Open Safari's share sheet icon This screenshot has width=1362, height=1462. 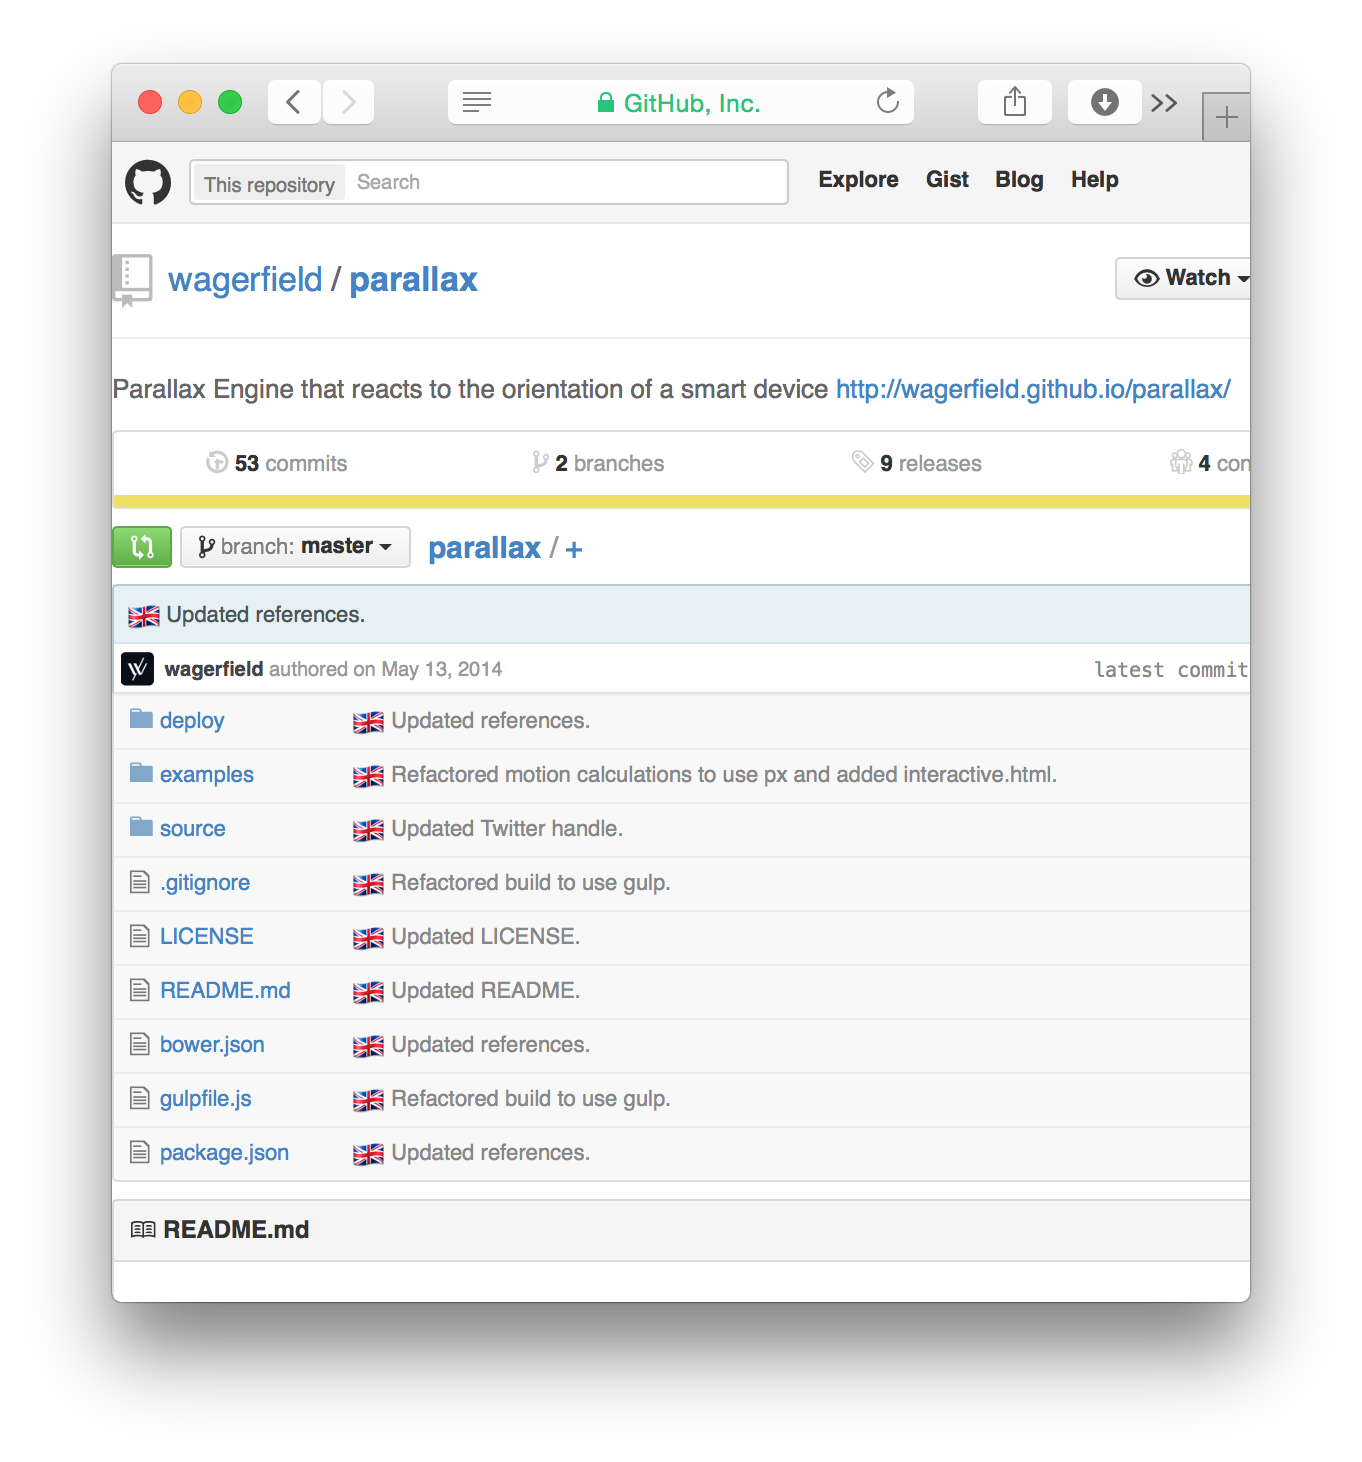(1014, 102)
